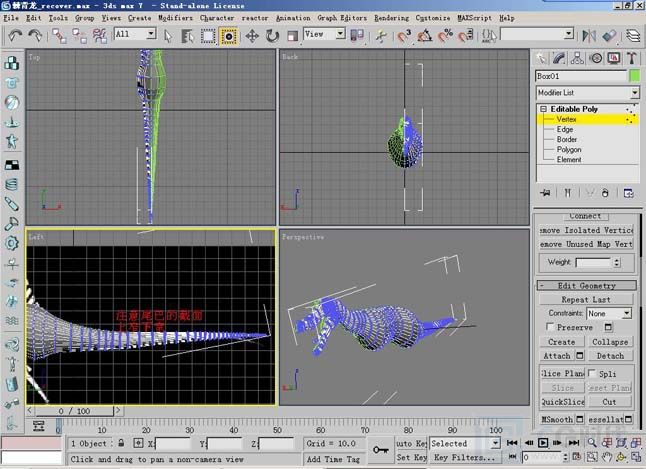Click the green object color swatch
This screenshot has height=469, width=646.
click(x=635, y=76)
